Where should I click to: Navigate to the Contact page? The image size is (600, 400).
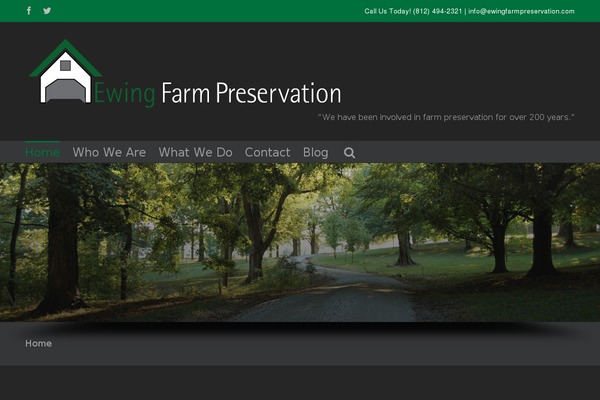tap(267, 152)
